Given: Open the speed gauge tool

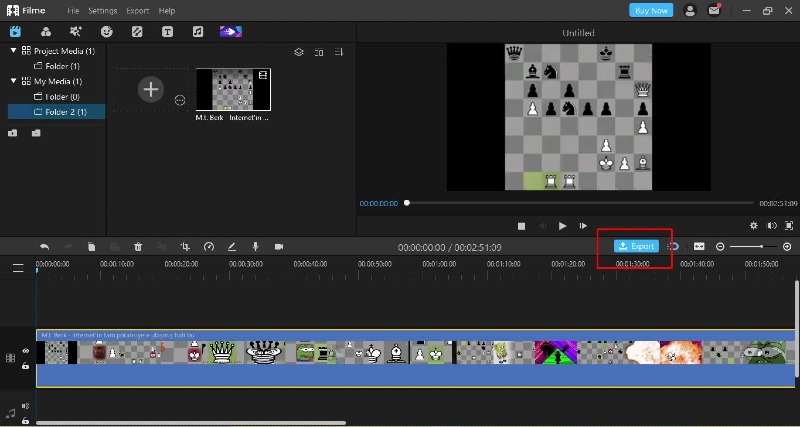Looking at the screenshot, I should (x=209, y=247).
